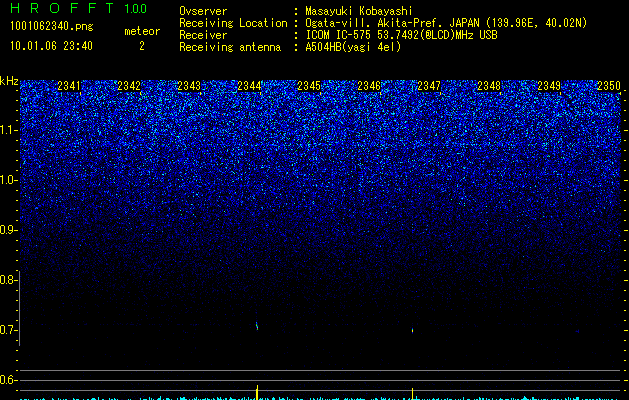Click the 0.9 frequency axis label
The width and height of the screenshot is (629, 400).
[7, 230]
